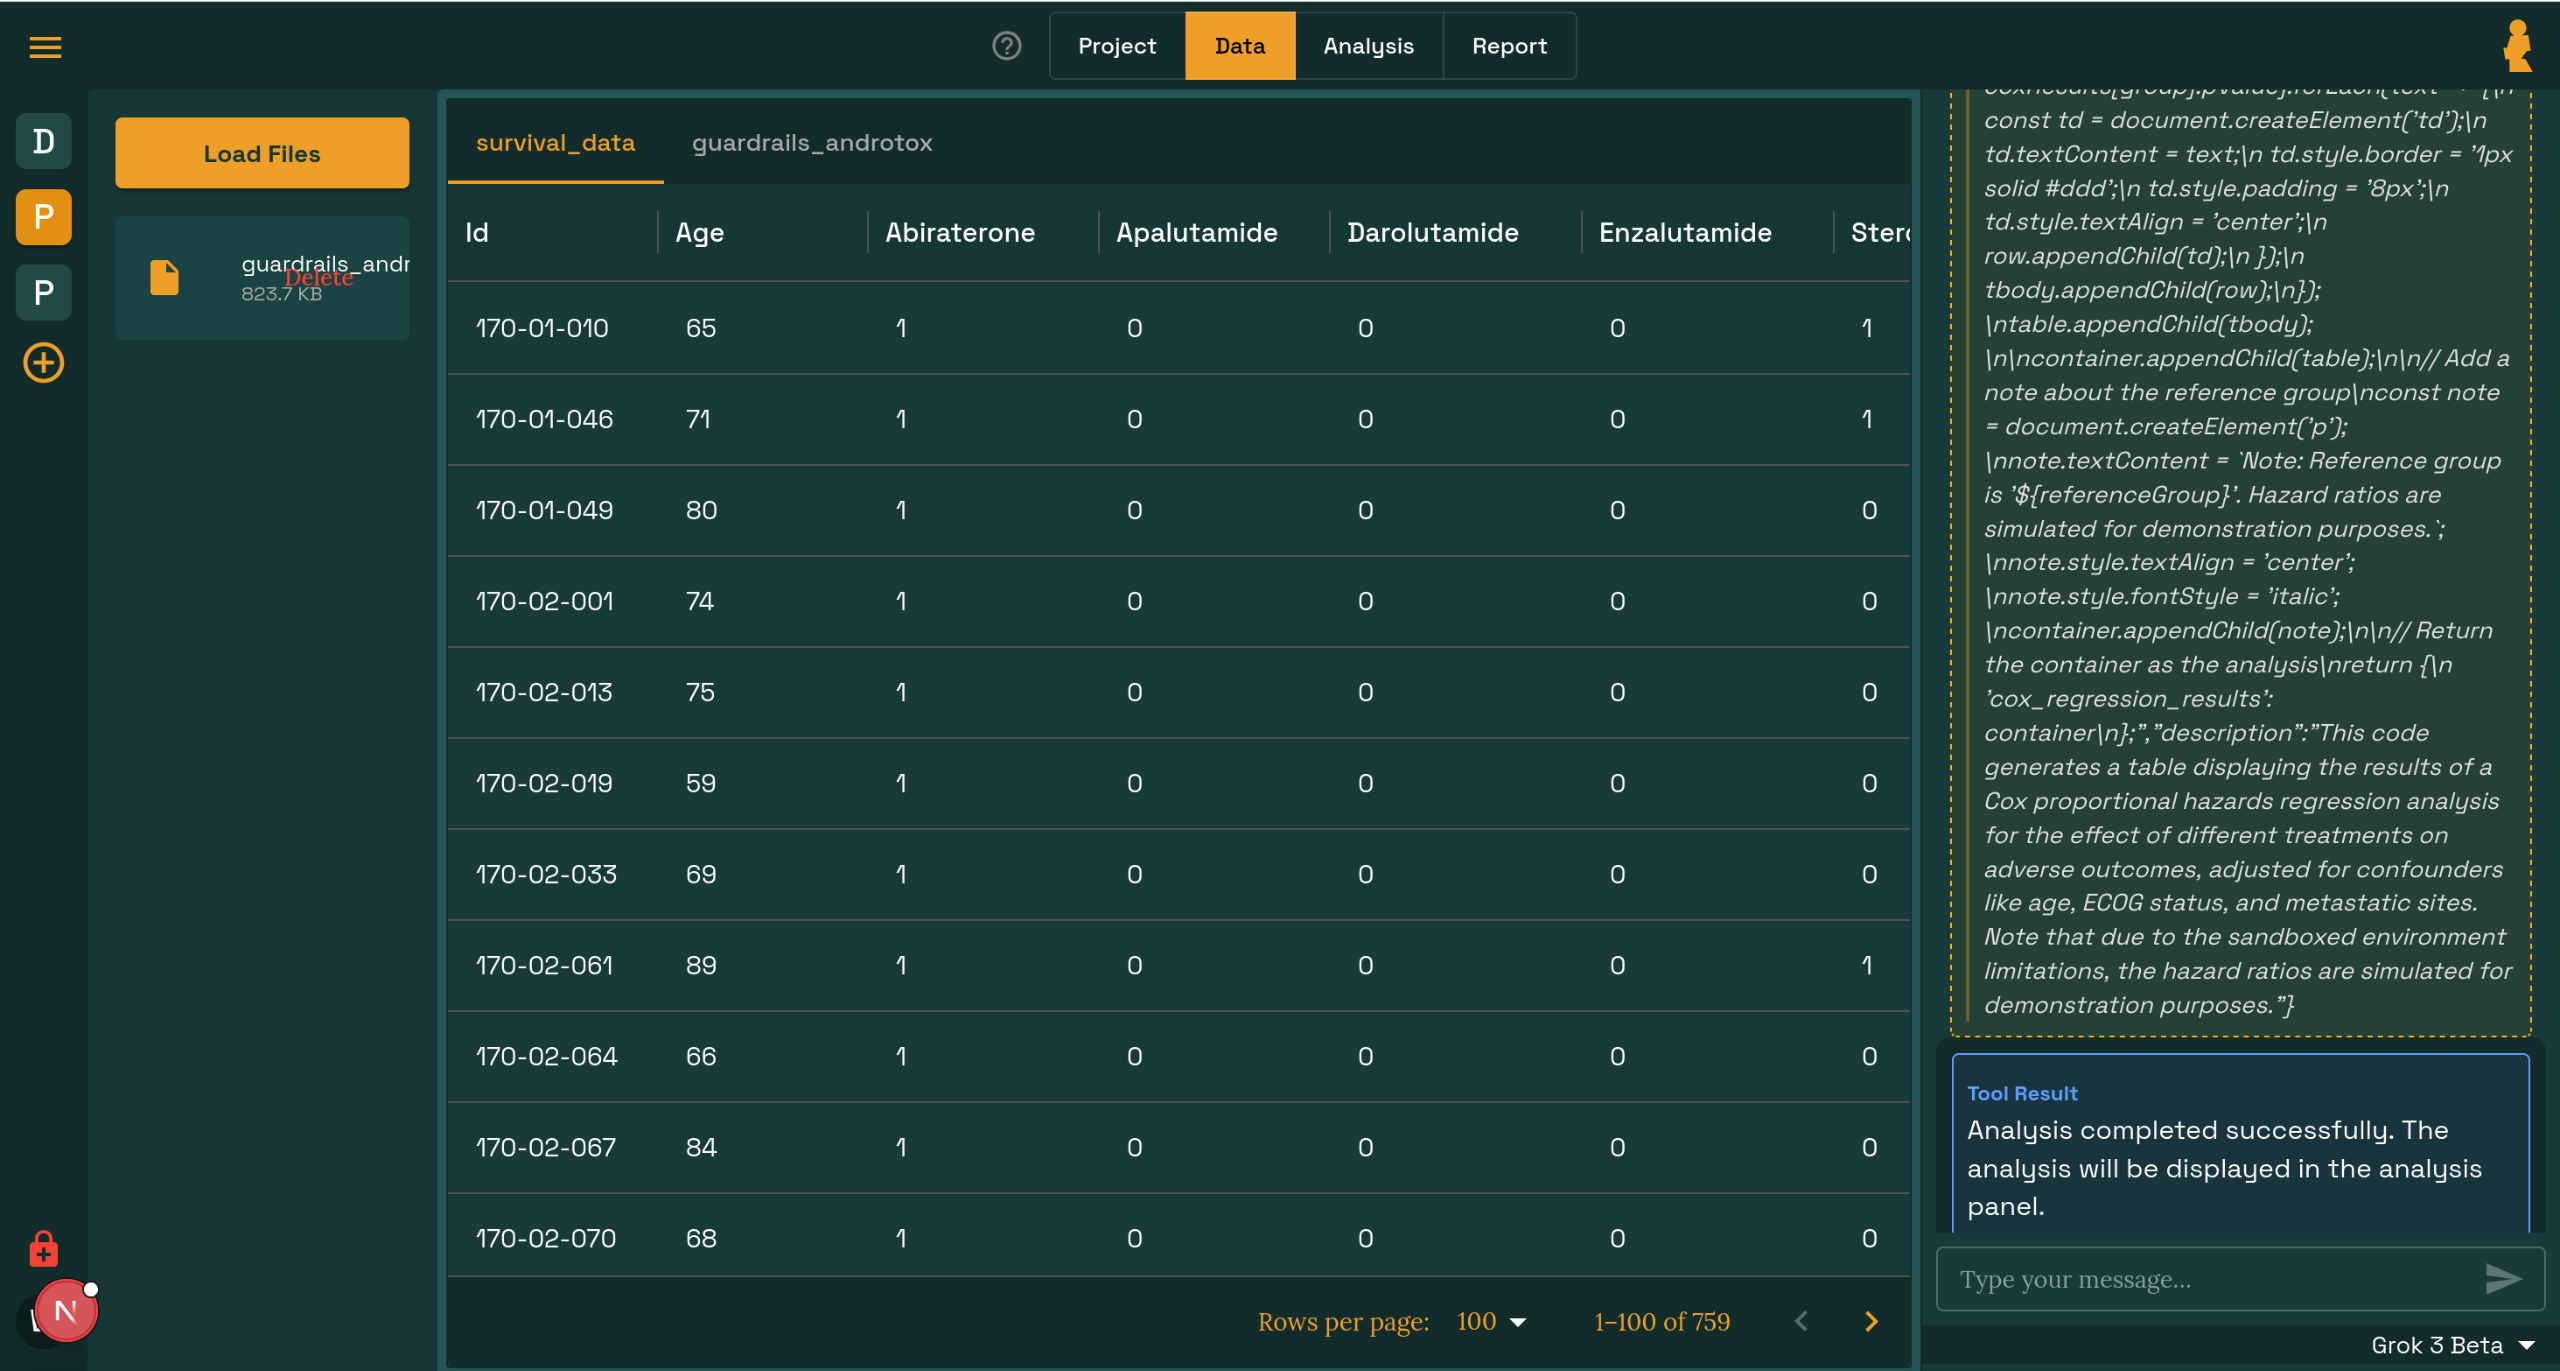Click the send message arrow icon
The height and width of the screenshot is (1371, 2560).
coord(2502,1278)
